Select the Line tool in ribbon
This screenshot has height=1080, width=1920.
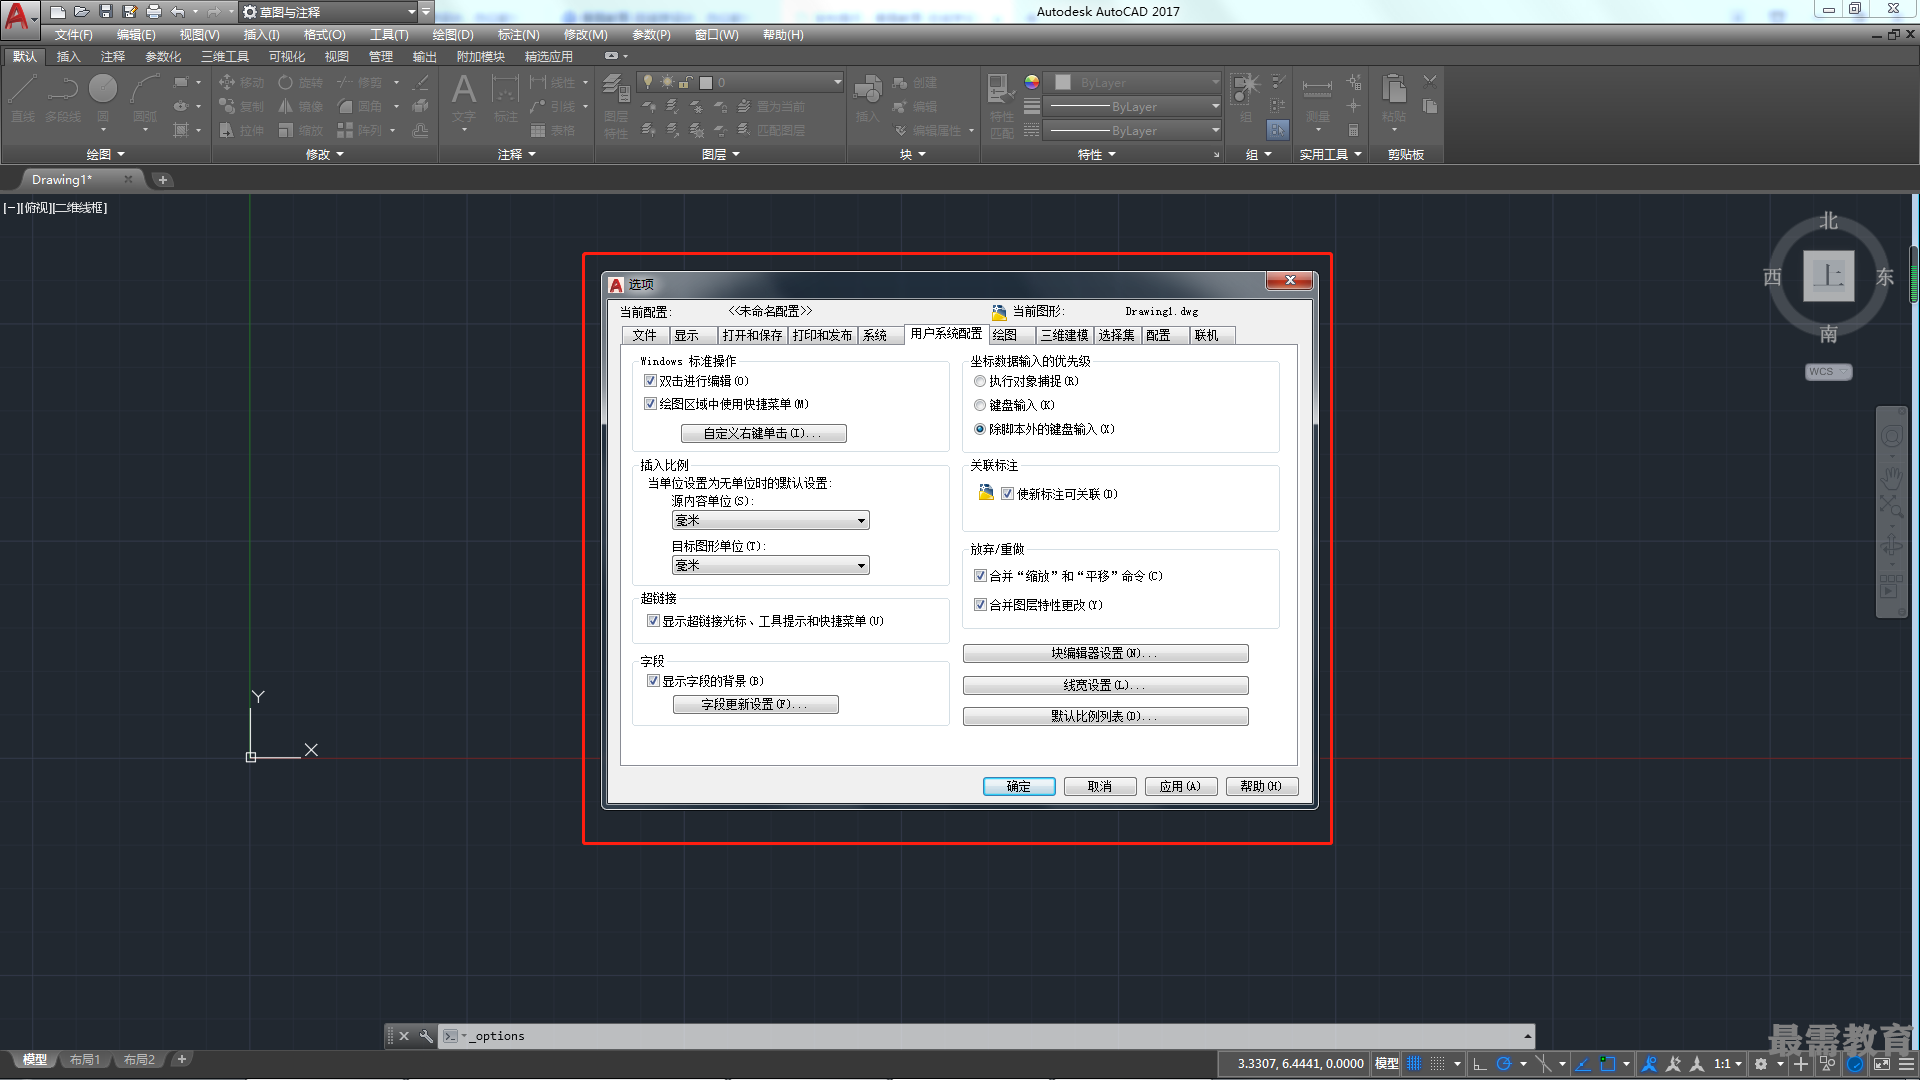click(x=23, y=98)
